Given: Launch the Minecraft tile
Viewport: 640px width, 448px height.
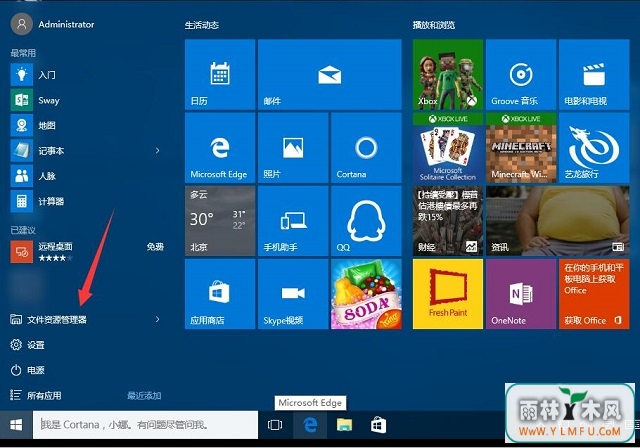Looking at the screenshot, I should [521, 148].
